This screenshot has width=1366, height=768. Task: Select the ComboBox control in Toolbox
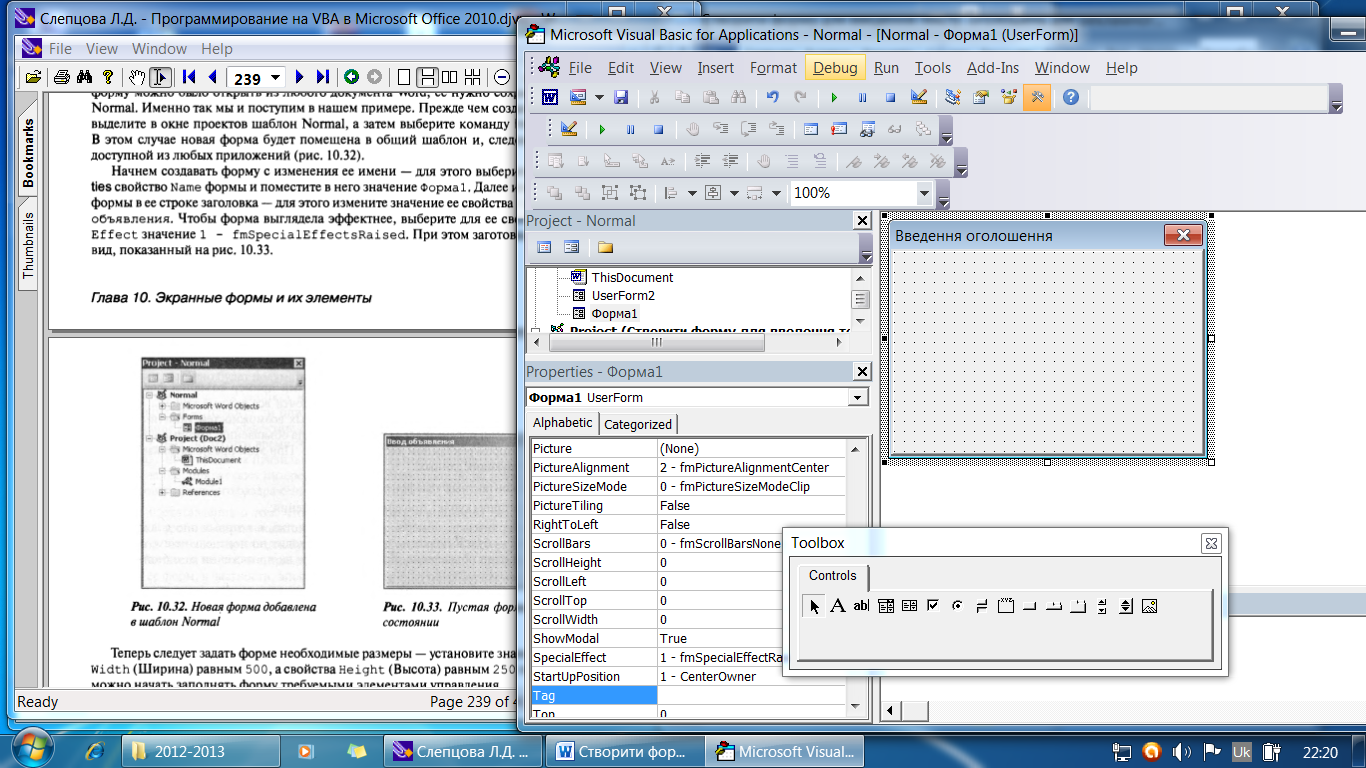click(886, 605)
